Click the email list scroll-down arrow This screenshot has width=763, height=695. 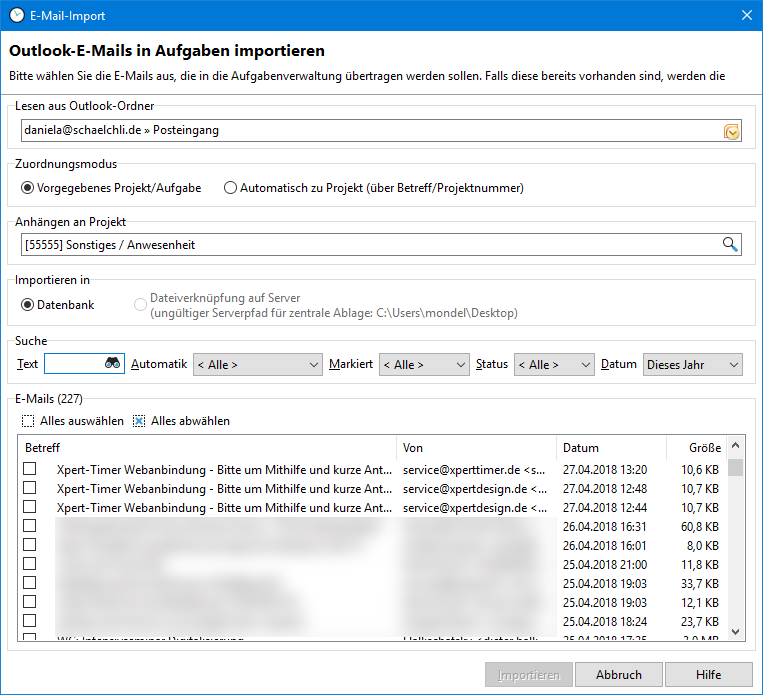736,631
